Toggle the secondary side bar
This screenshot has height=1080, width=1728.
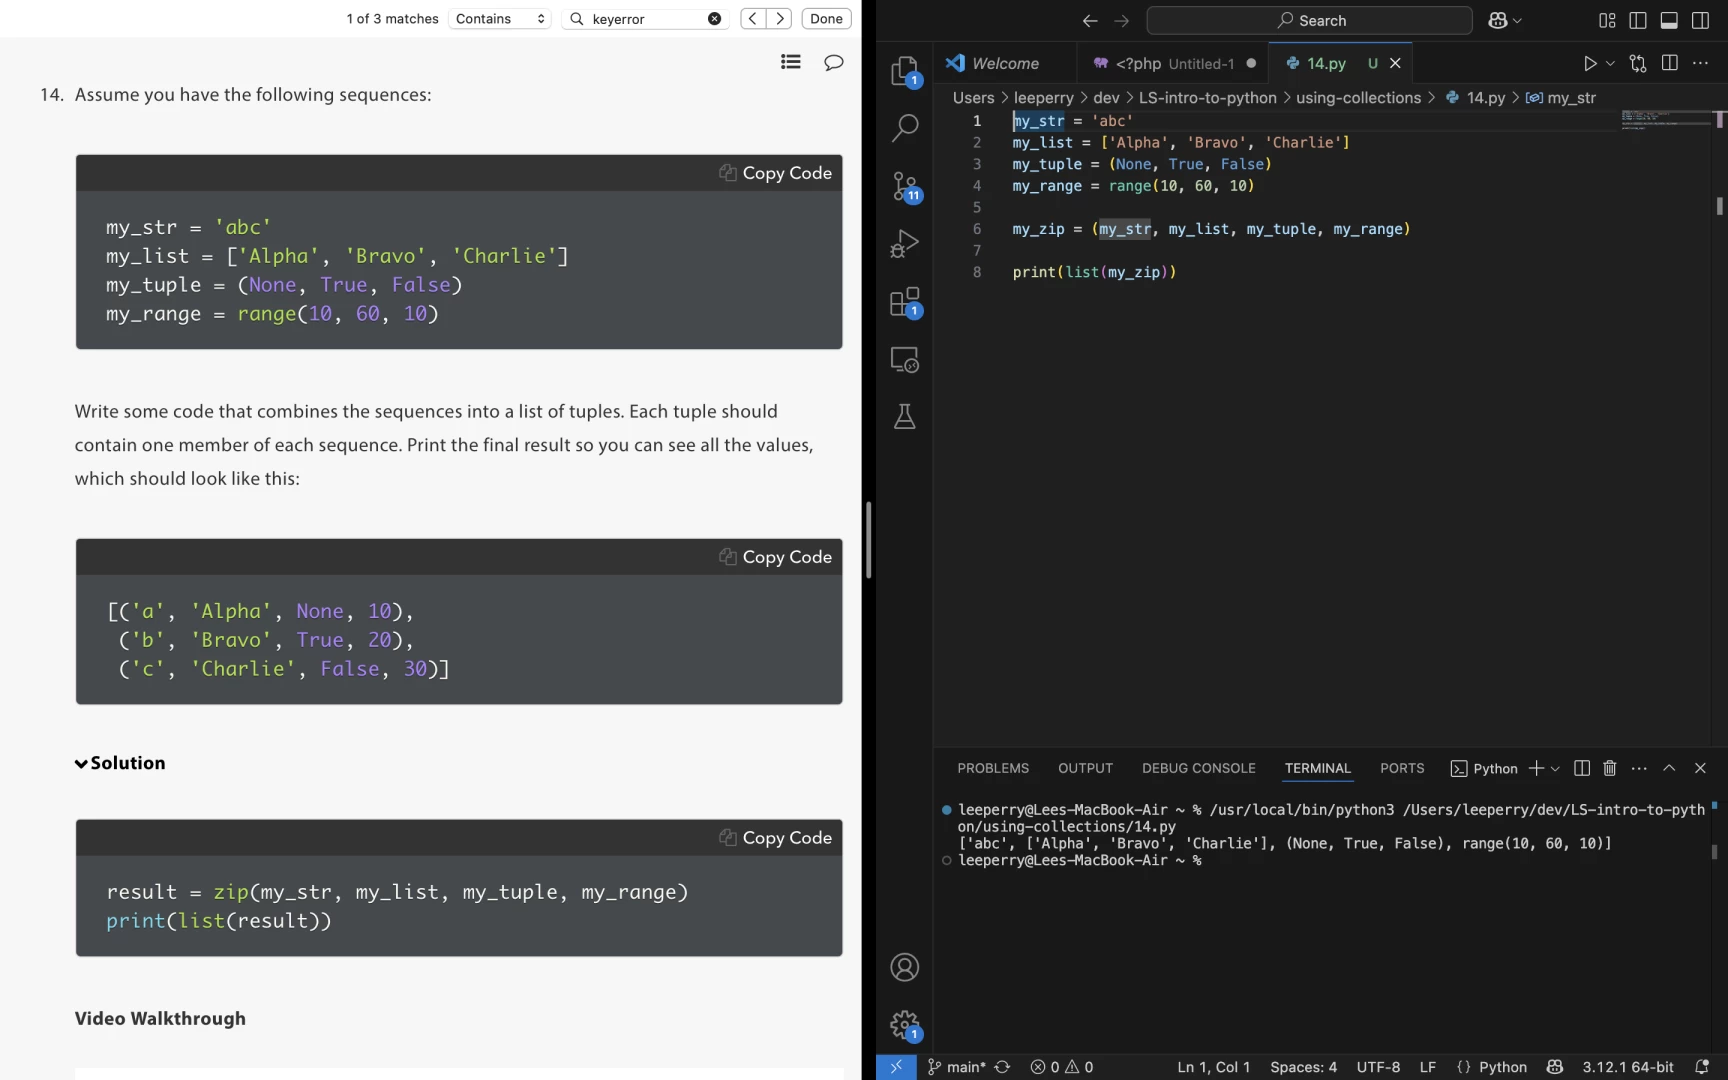coord(1701,20)
